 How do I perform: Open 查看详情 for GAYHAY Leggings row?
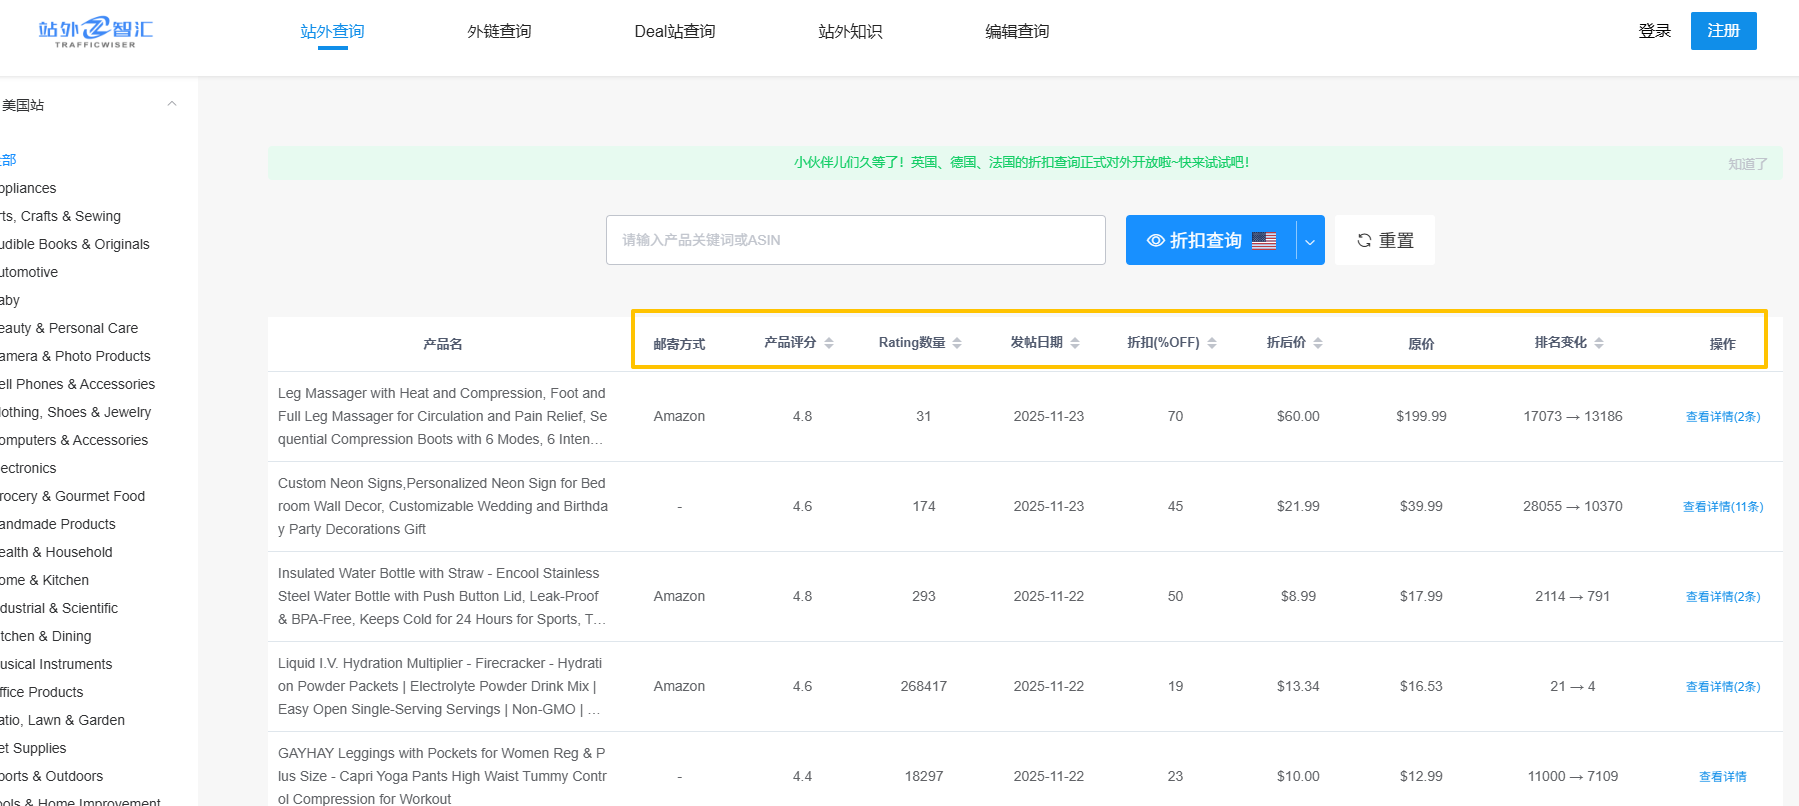tap(1723, 777)
